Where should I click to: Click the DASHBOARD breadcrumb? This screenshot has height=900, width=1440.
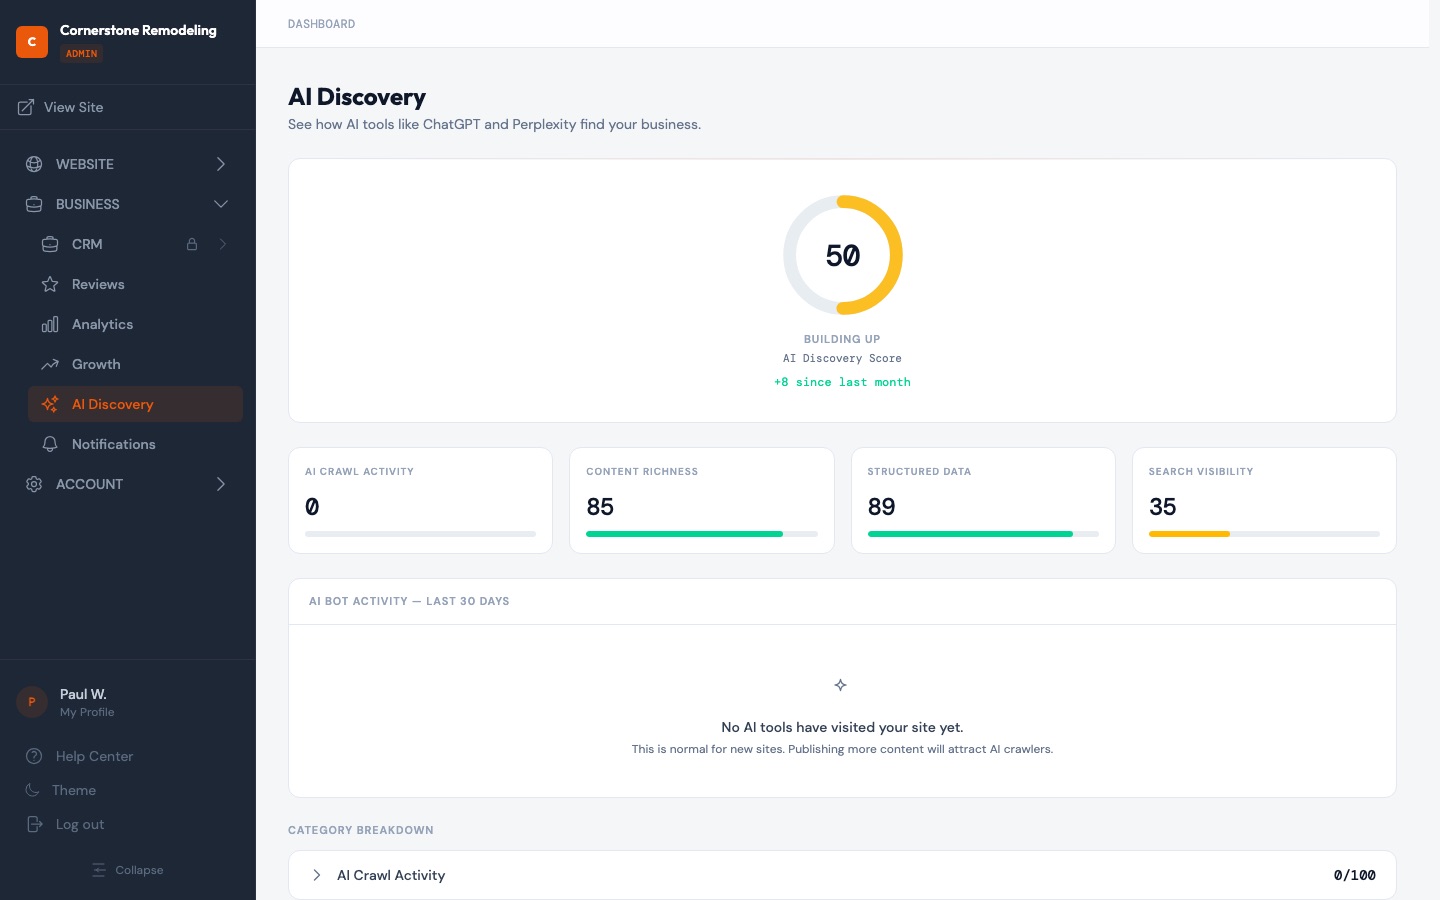[321, 24]
